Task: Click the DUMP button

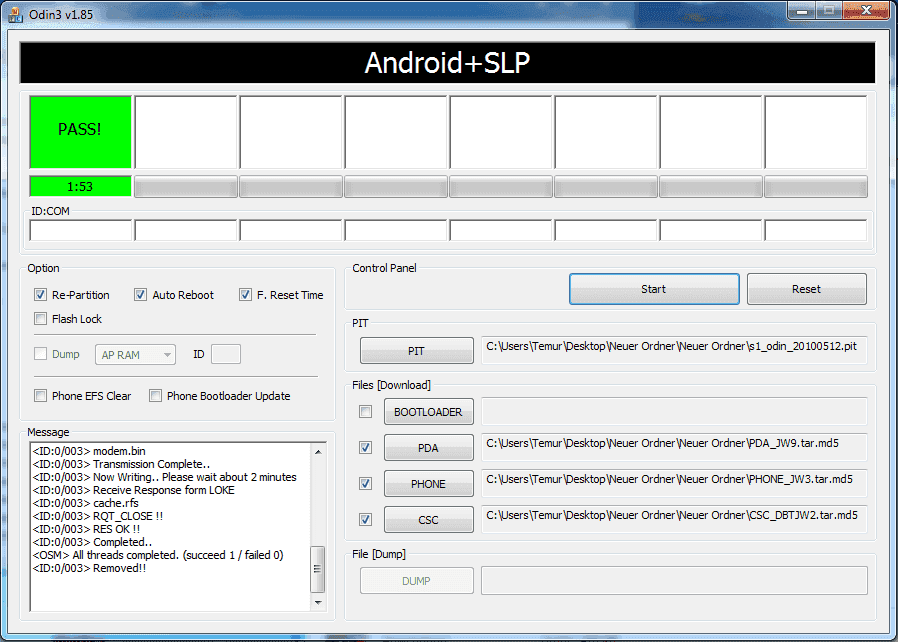Action: pyautogui.click(x=416, y=581)
